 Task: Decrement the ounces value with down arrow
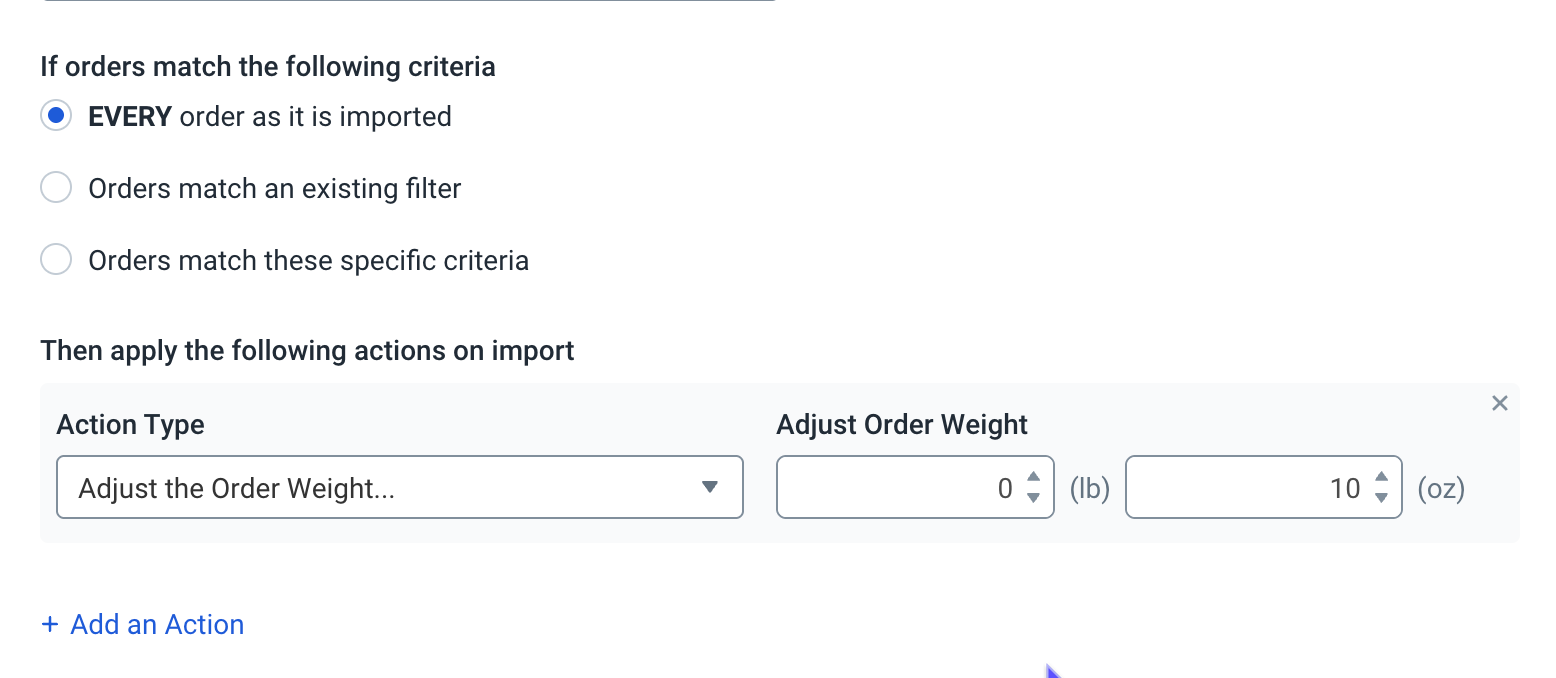tap(1382, 496)
